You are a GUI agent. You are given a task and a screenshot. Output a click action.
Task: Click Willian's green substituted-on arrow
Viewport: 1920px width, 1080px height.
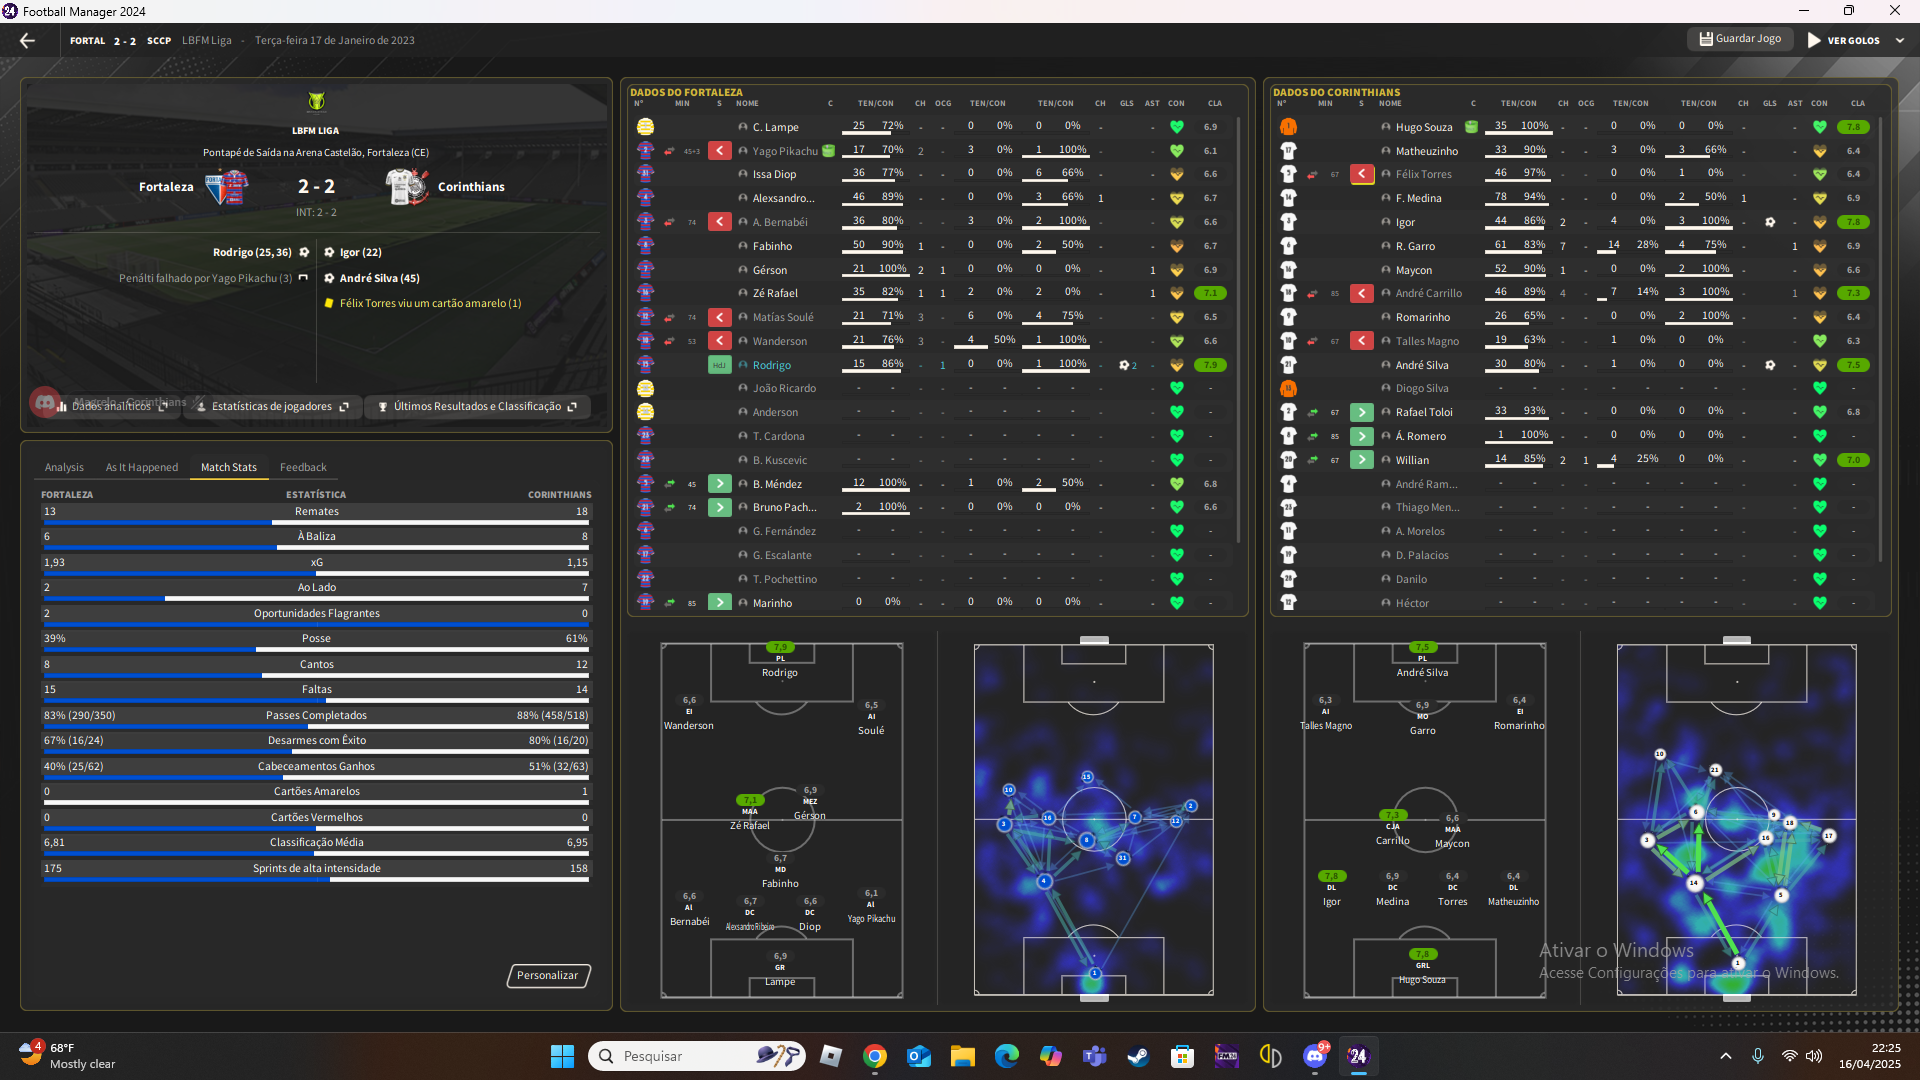(1362, 460)
